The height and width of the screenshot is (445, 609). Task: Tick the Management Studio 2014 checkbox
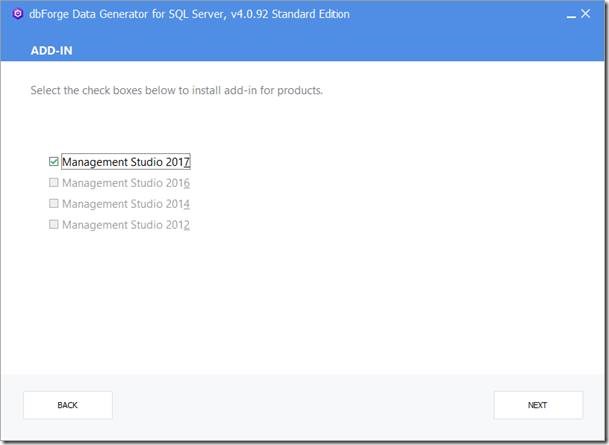click(54, 203)
